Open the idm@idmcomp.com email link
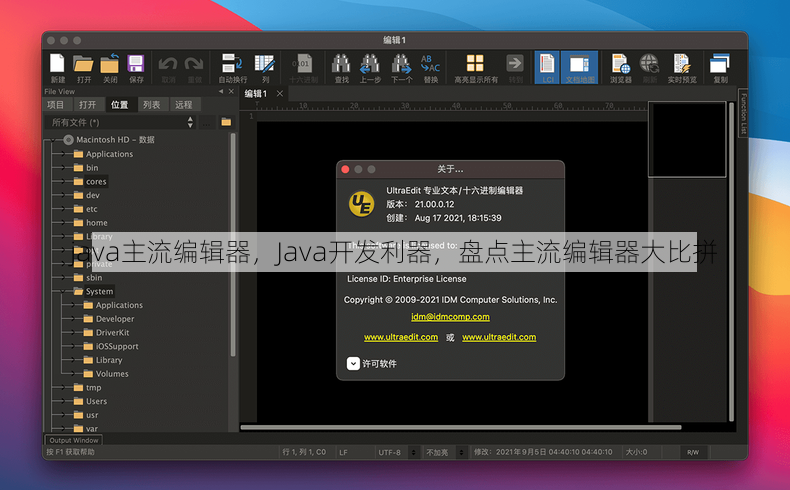 coord(450,317)
